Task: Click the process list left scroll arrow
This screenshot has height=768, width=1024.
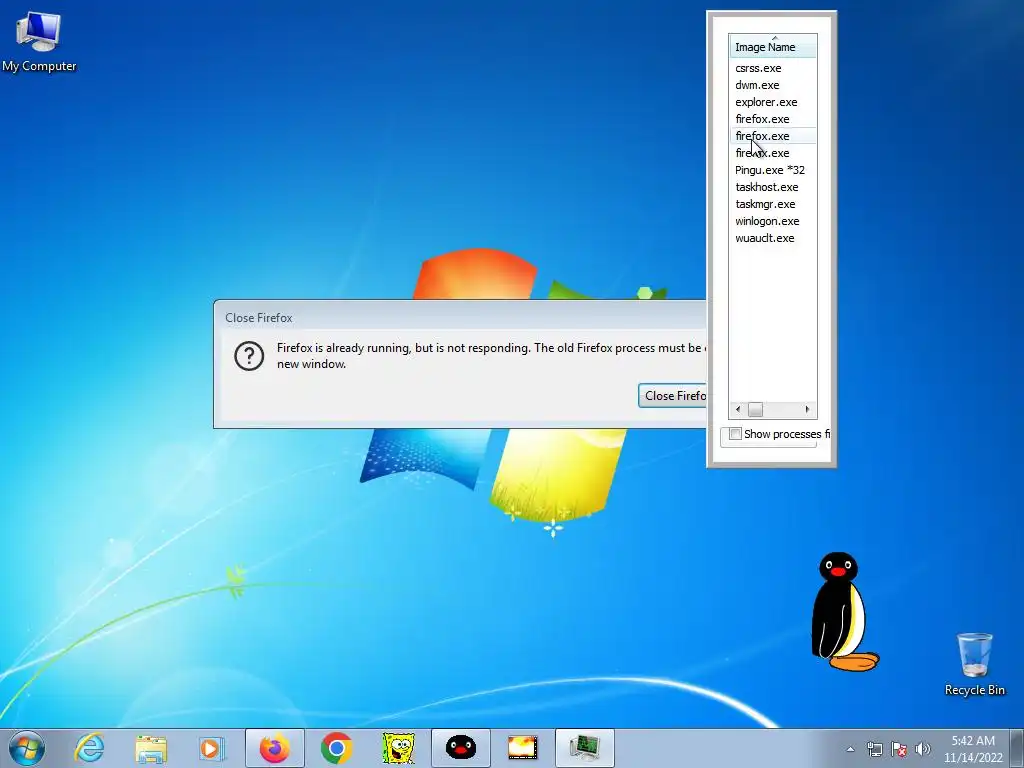Action: tap(738, 409)
